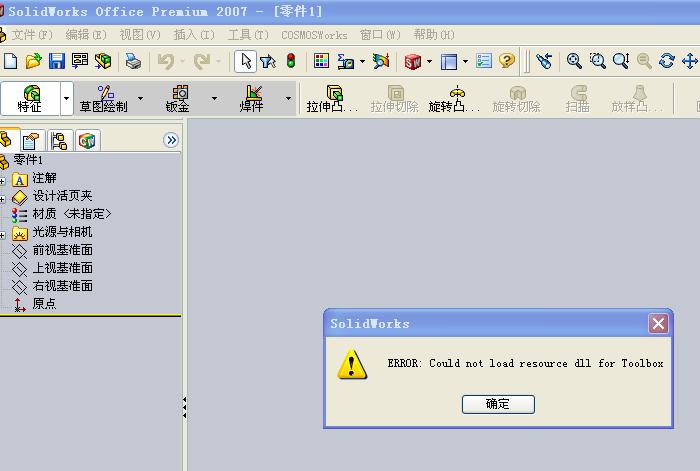Click the Undo arrow icon

(x=166, y=61)
